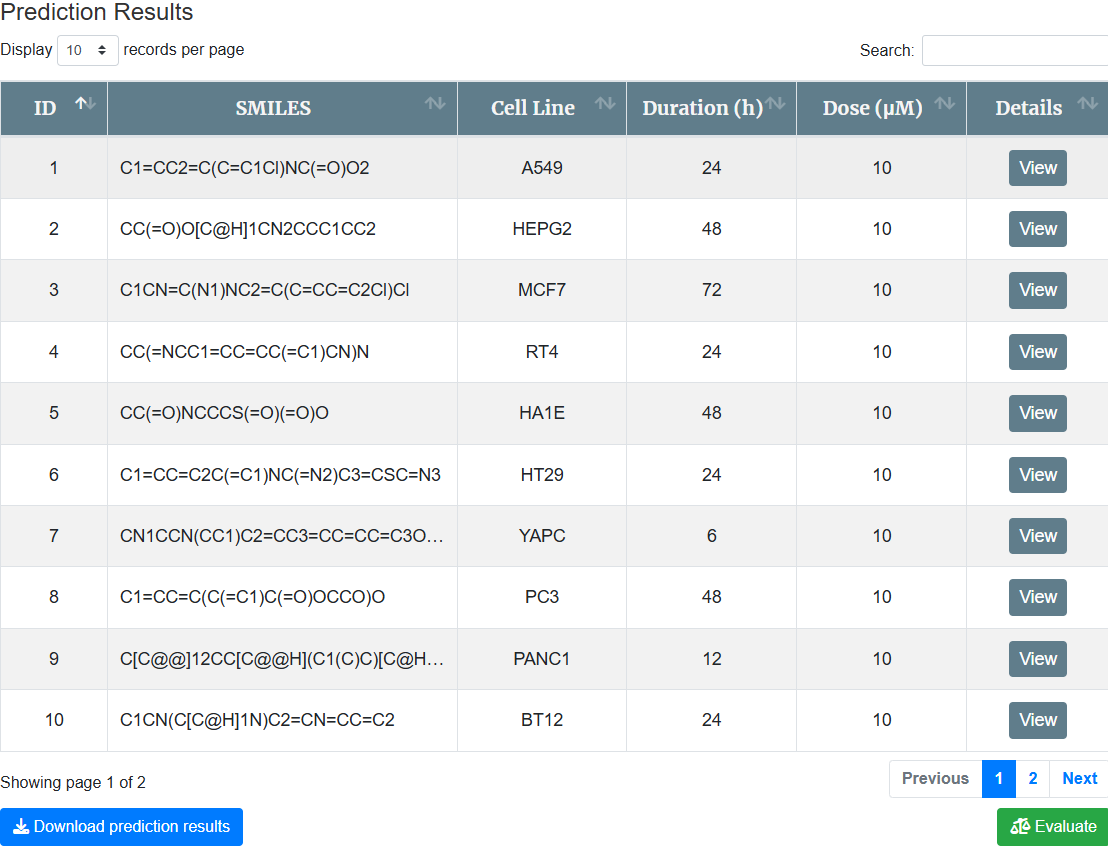Sort by Dose (µM) column arrows
Viewport: 1108px width, 846px height.
tap(945, 103)
